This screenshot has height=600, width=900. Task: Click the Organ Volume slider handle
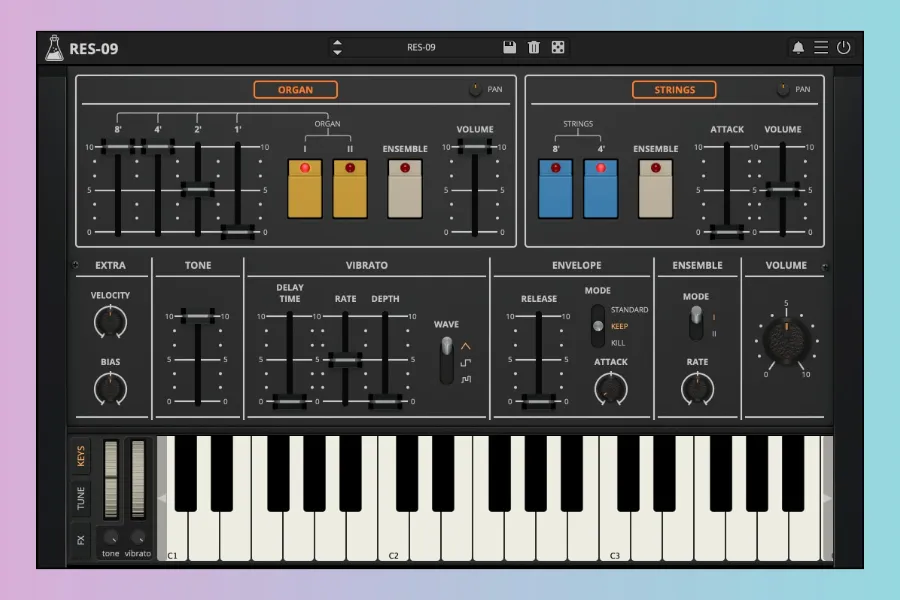click(x=475, y=147)
